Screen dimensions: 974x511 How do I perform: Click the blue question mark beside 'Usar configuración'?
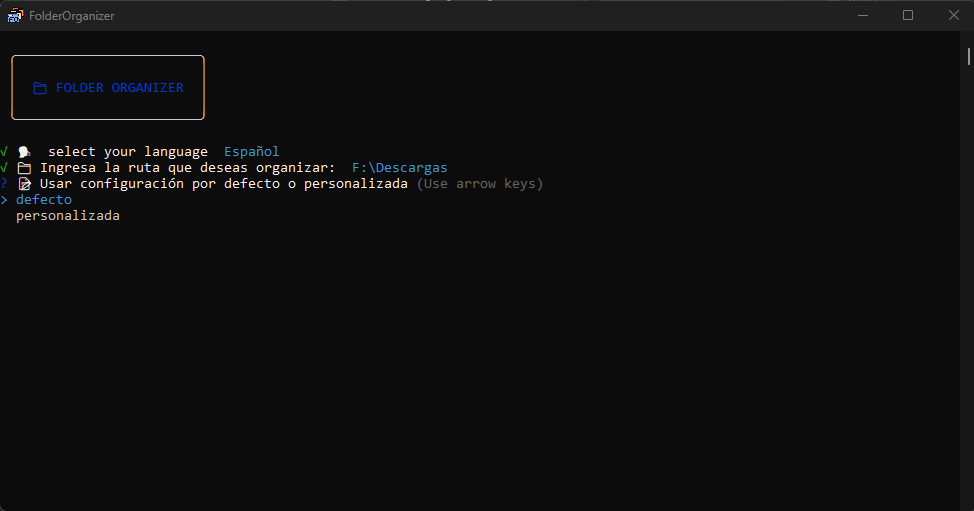point(3,184)
